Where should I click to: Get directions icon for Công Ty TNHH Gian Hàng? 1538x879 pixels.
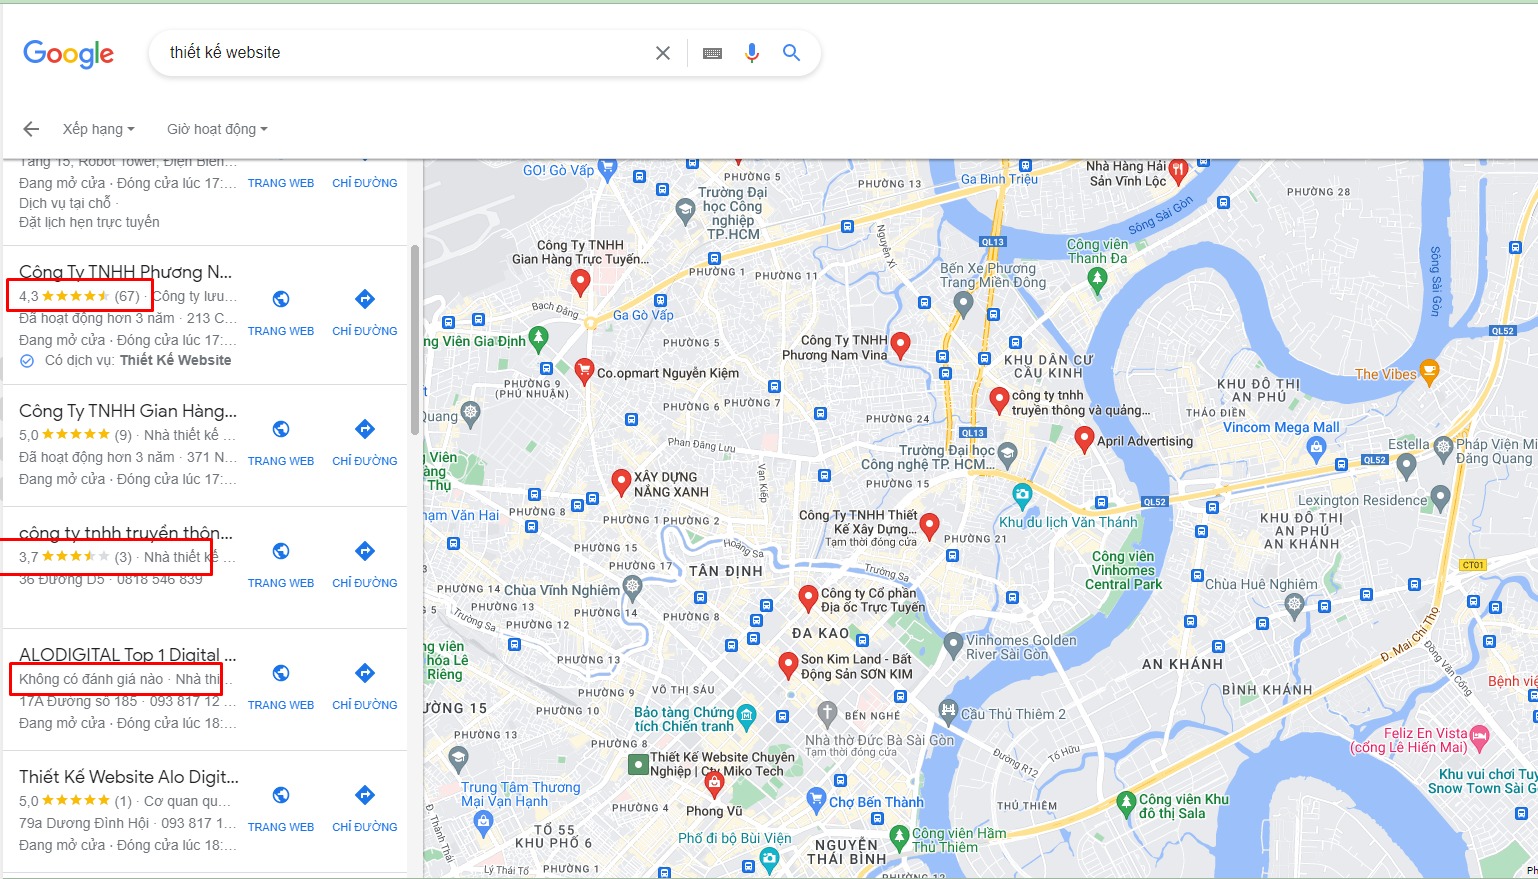(x=365, y=429)
